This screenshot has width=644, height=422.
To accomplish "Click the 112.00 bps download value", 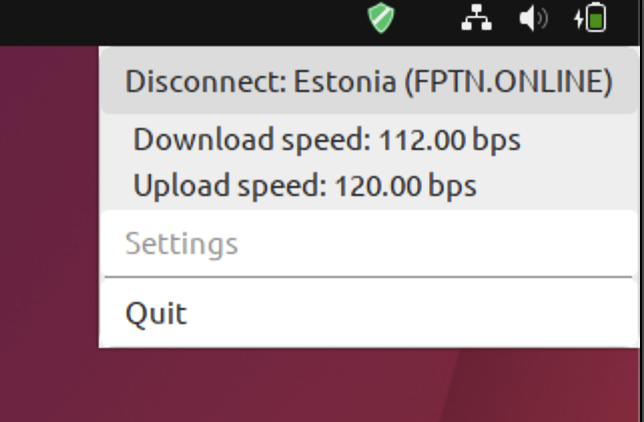I will 449,140.
